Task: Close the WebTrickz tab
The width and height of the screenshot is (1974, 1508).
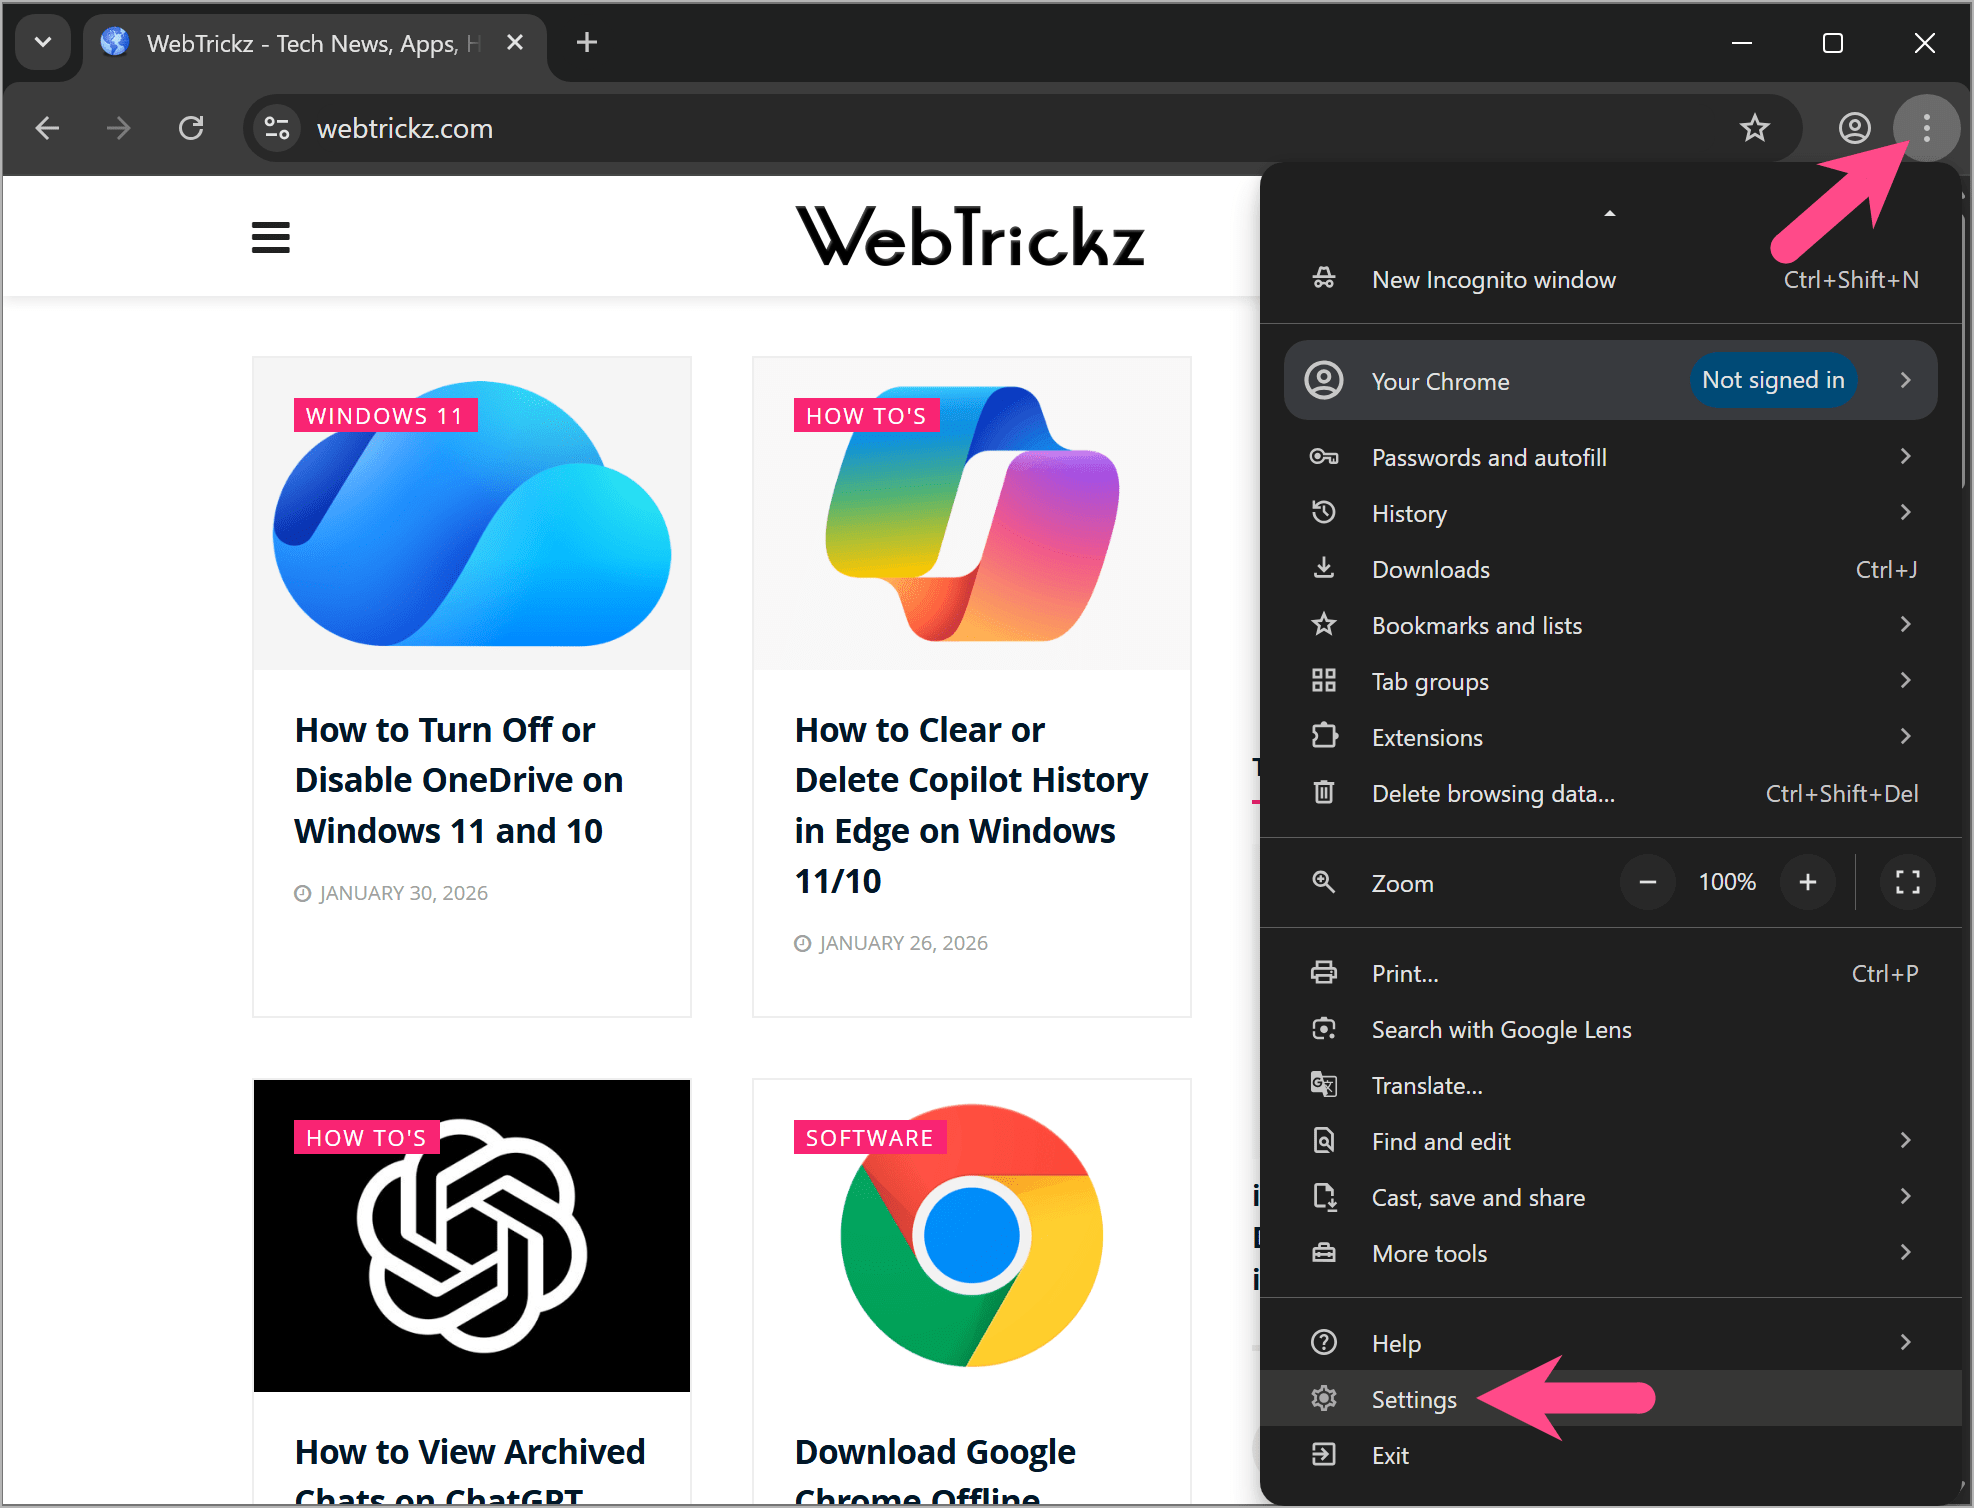Action: coord(515,42)
